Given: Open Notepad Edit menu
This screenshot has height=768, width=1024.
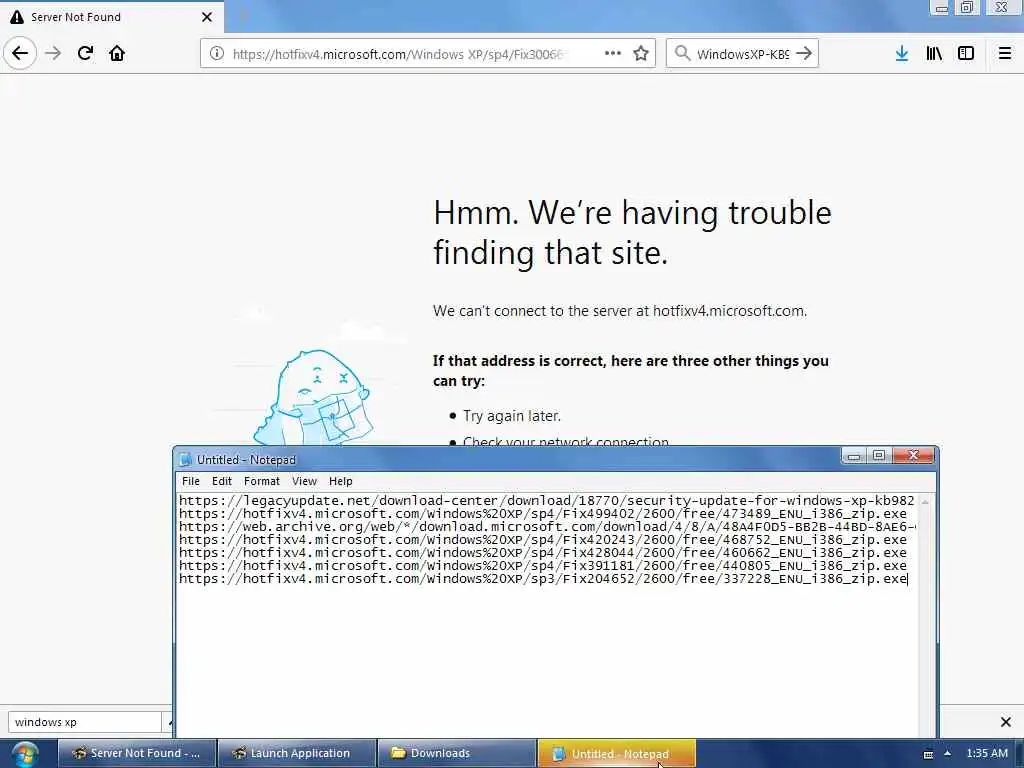Looking at the screenshot, I should (222, 481).
